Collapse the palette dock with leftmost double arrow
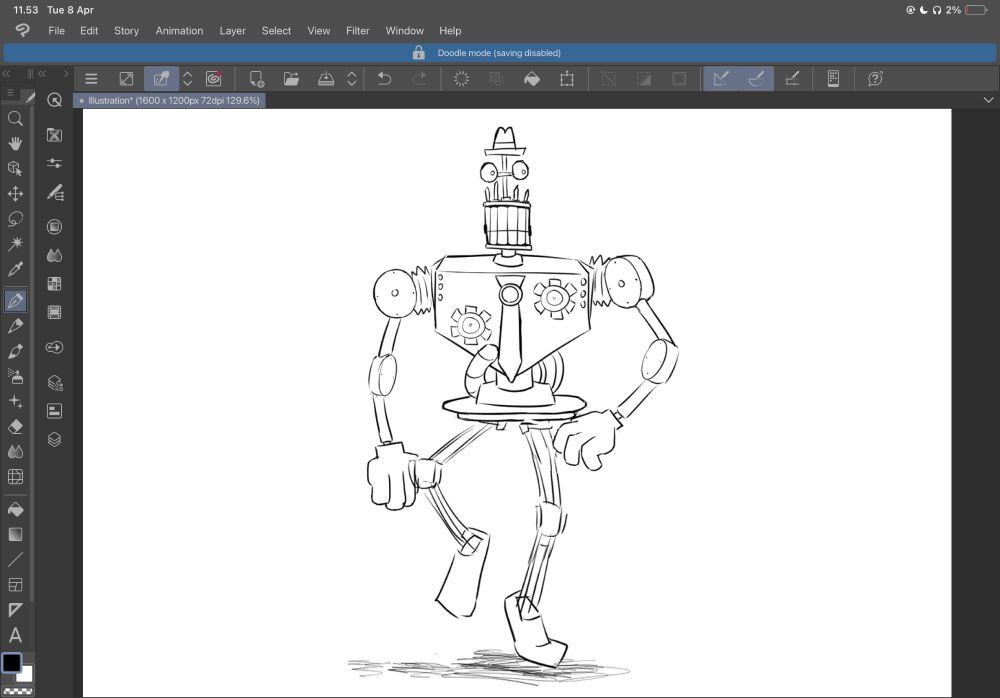Image resolution: width=1000 pixels, height=698 pixels. pyautogui.click(x=6, y=73)
